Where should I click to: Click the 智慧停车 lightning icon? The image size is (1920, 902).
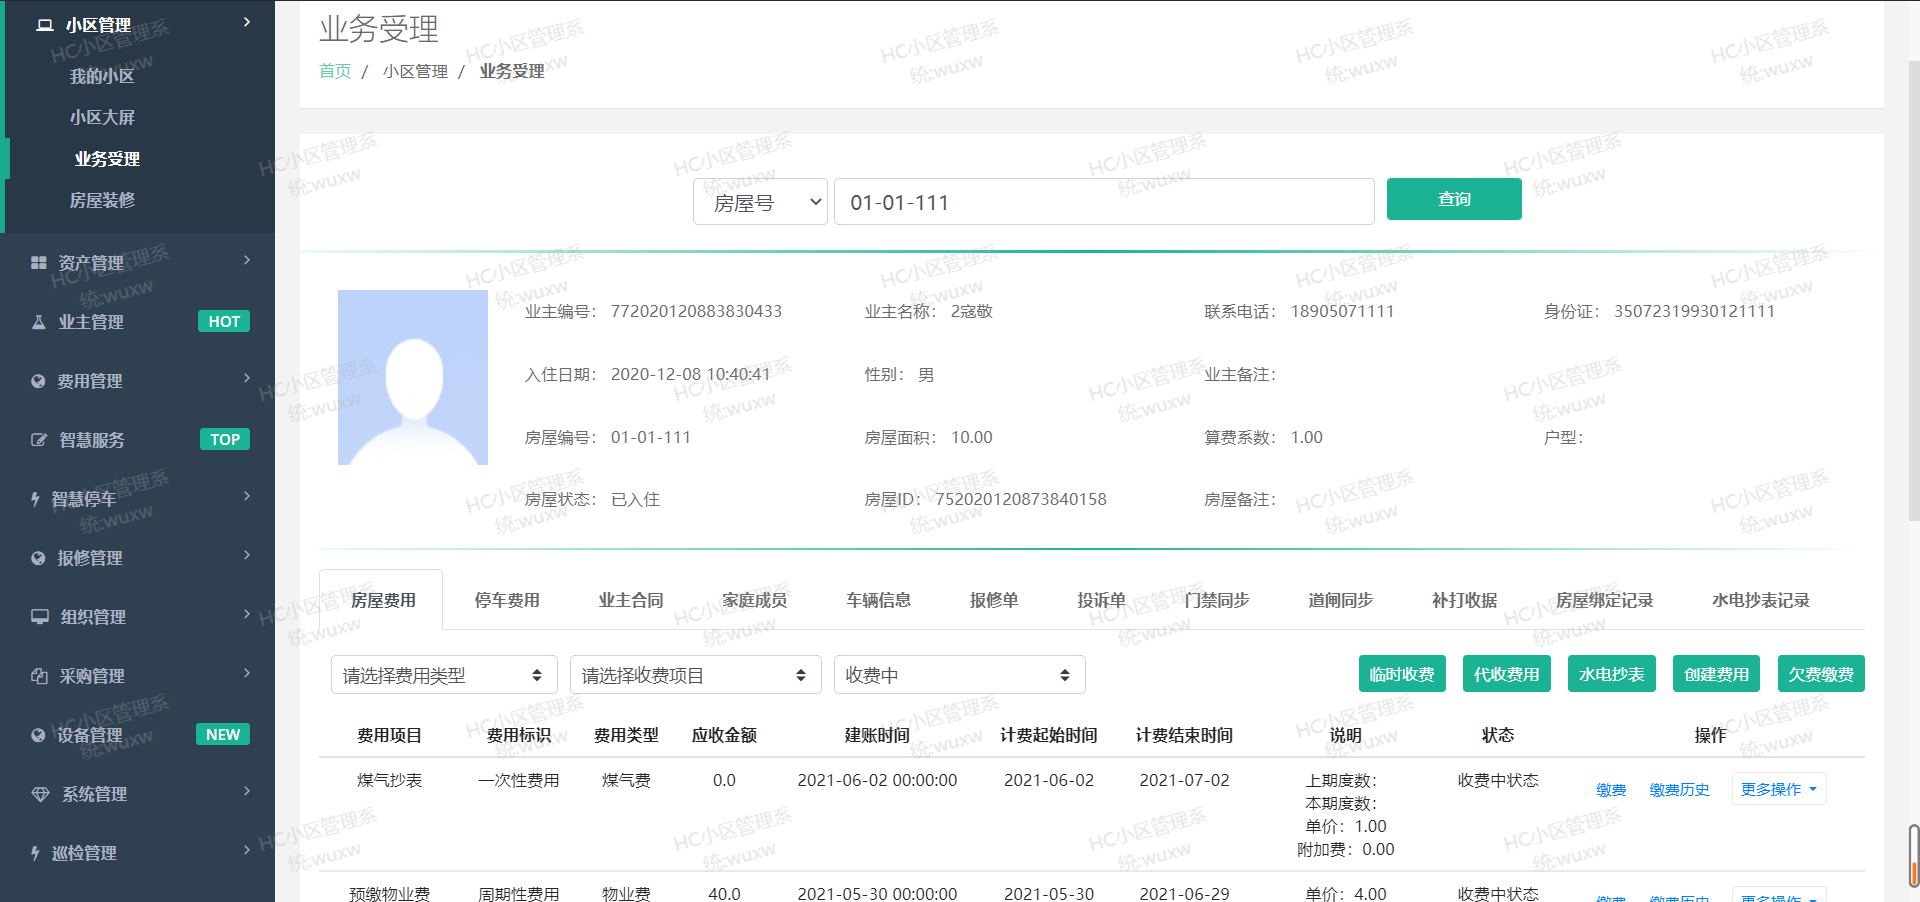37,498
